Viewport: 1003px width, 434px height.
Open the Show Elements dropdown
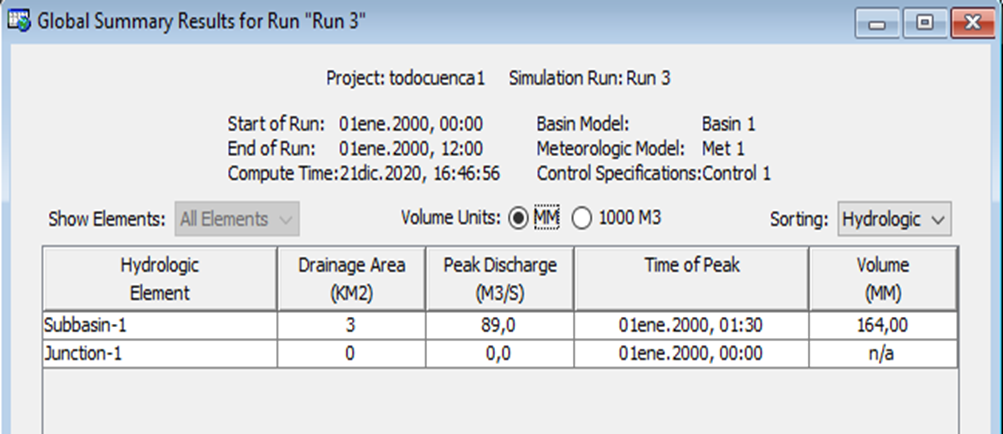237,218
